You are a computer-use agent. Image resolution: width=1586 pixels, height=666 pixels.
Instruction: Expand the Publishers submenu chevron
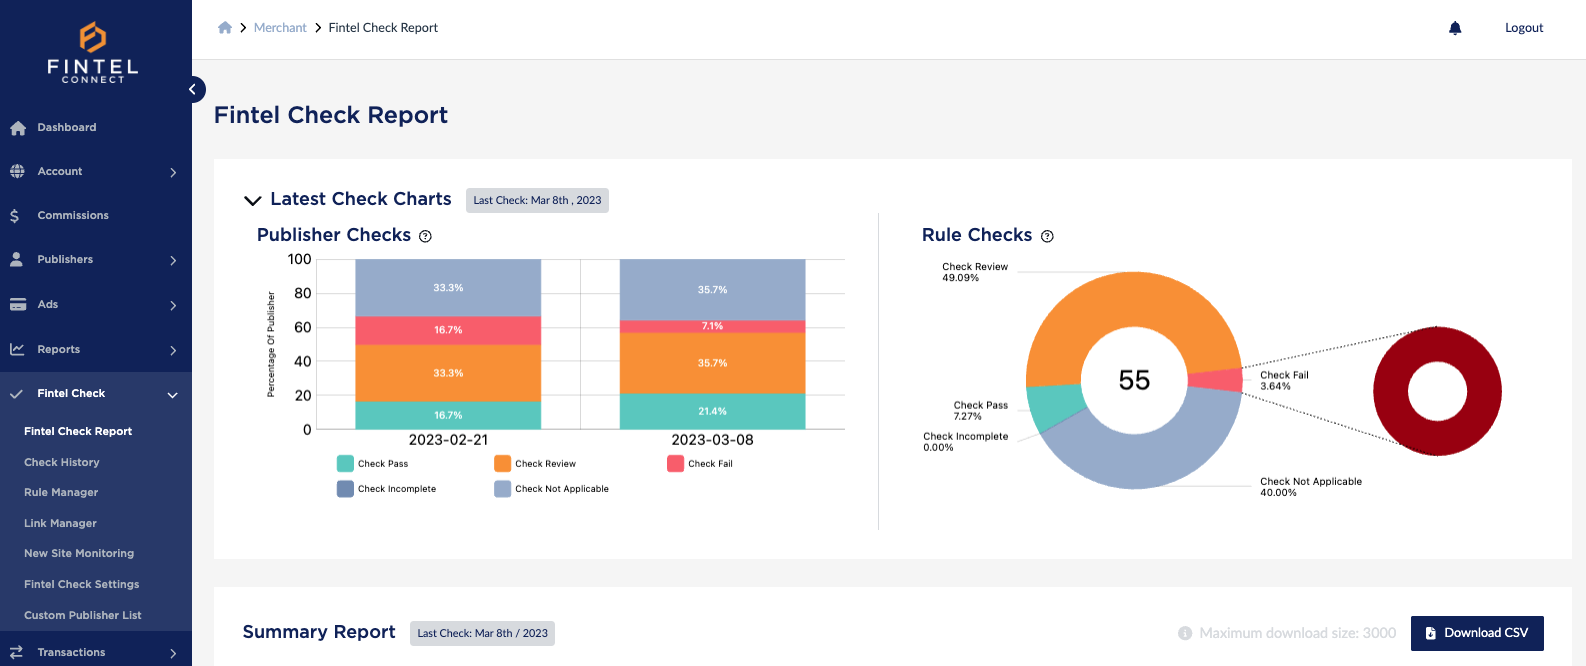pyautogui.click(x=173, y=261)
